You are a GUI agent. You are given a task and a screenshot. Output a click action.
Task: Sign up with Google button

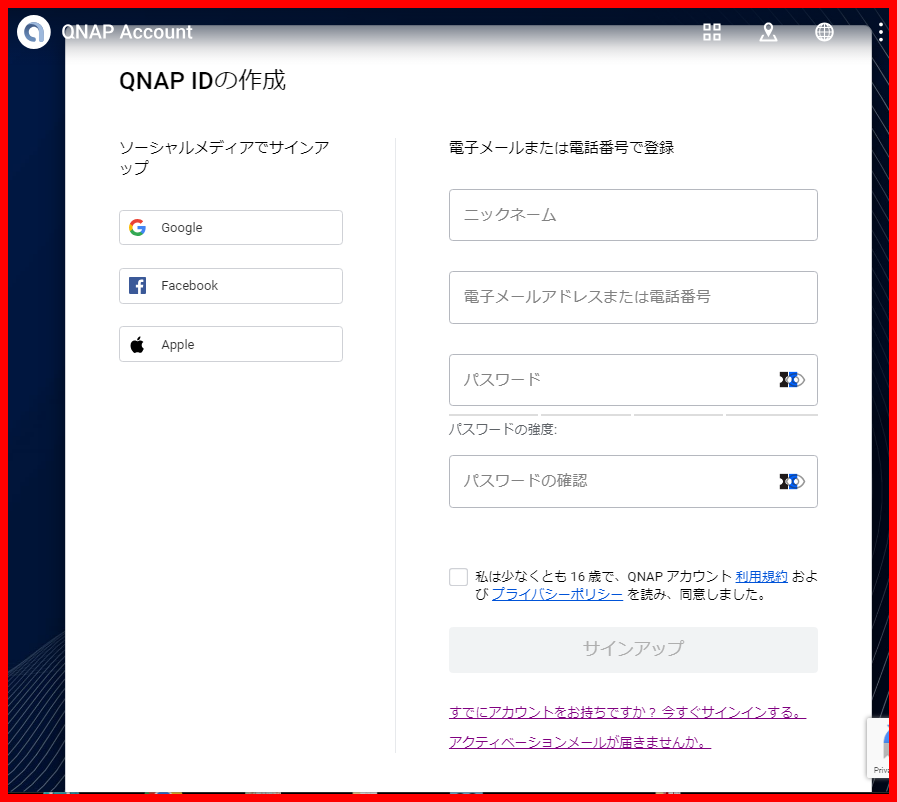[x=231, y=228]
